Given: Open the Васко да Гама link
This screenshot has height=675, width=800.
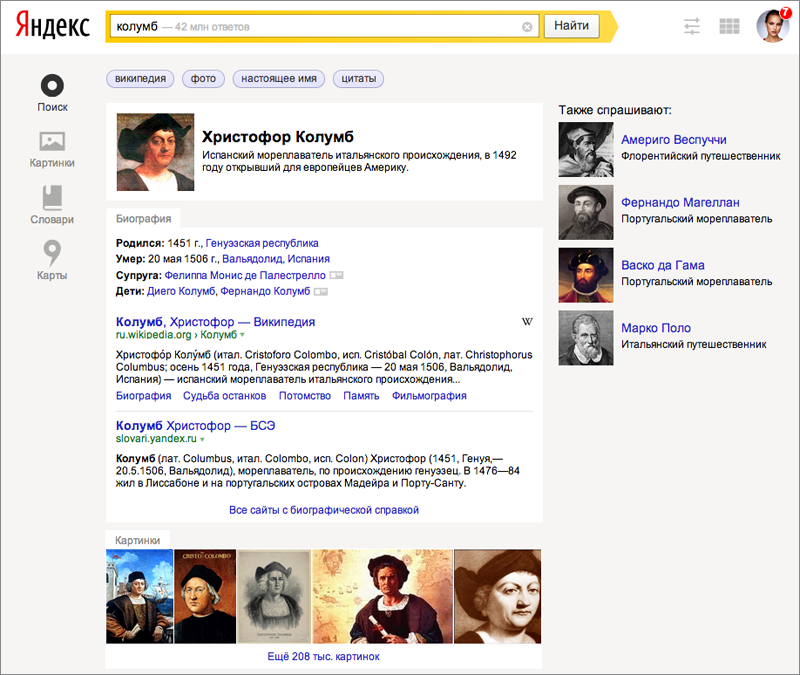Looking at the screenshot, I should [663, 265].
